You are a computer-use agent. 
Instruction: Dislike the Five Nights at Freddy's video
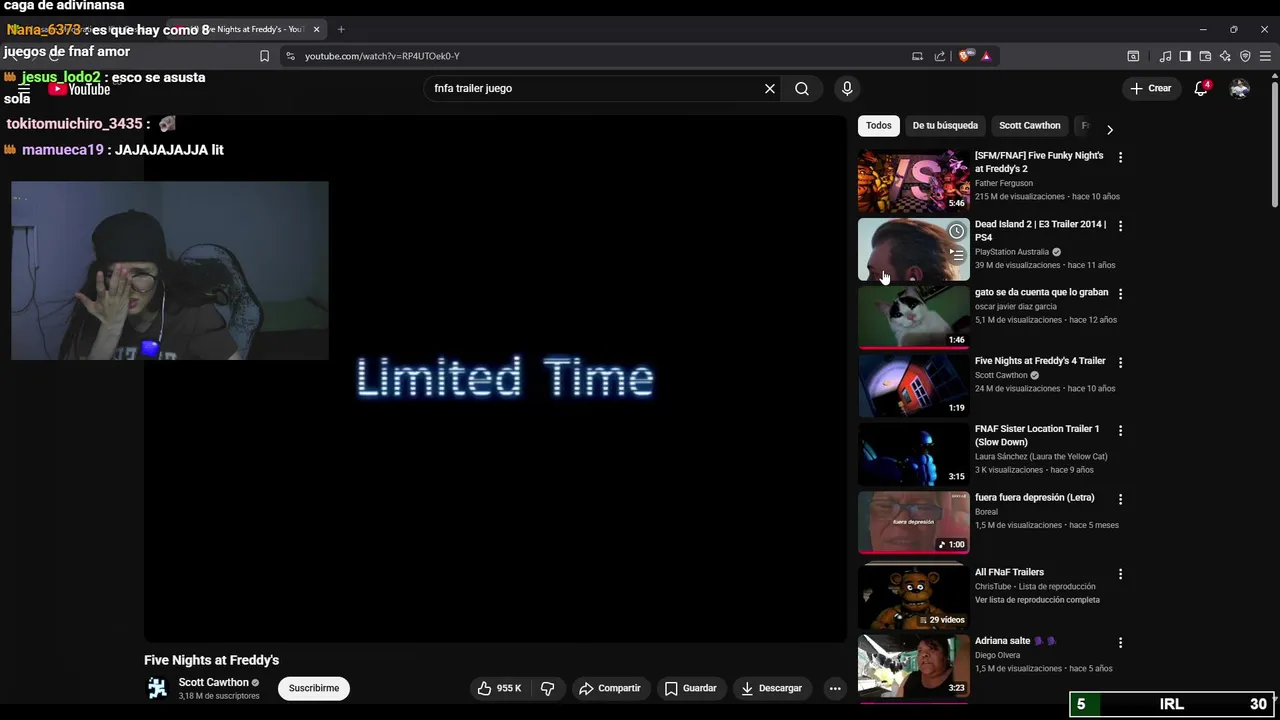(x=547, y=688)
